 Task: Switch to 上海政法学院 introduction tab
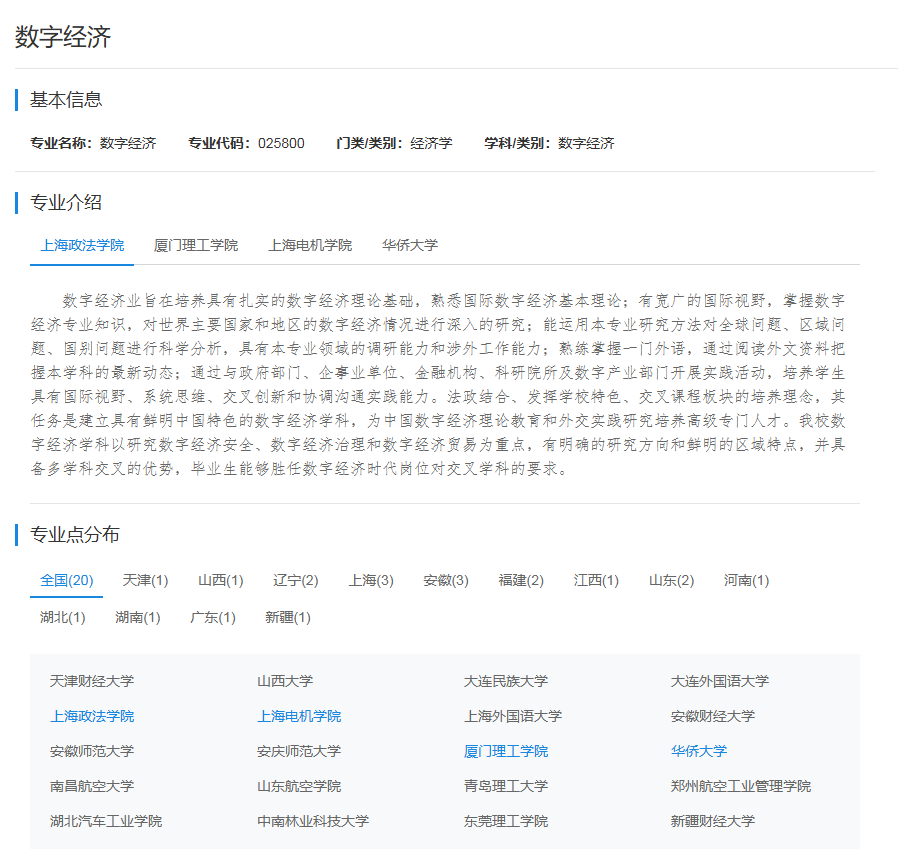(x=82, y=245)
